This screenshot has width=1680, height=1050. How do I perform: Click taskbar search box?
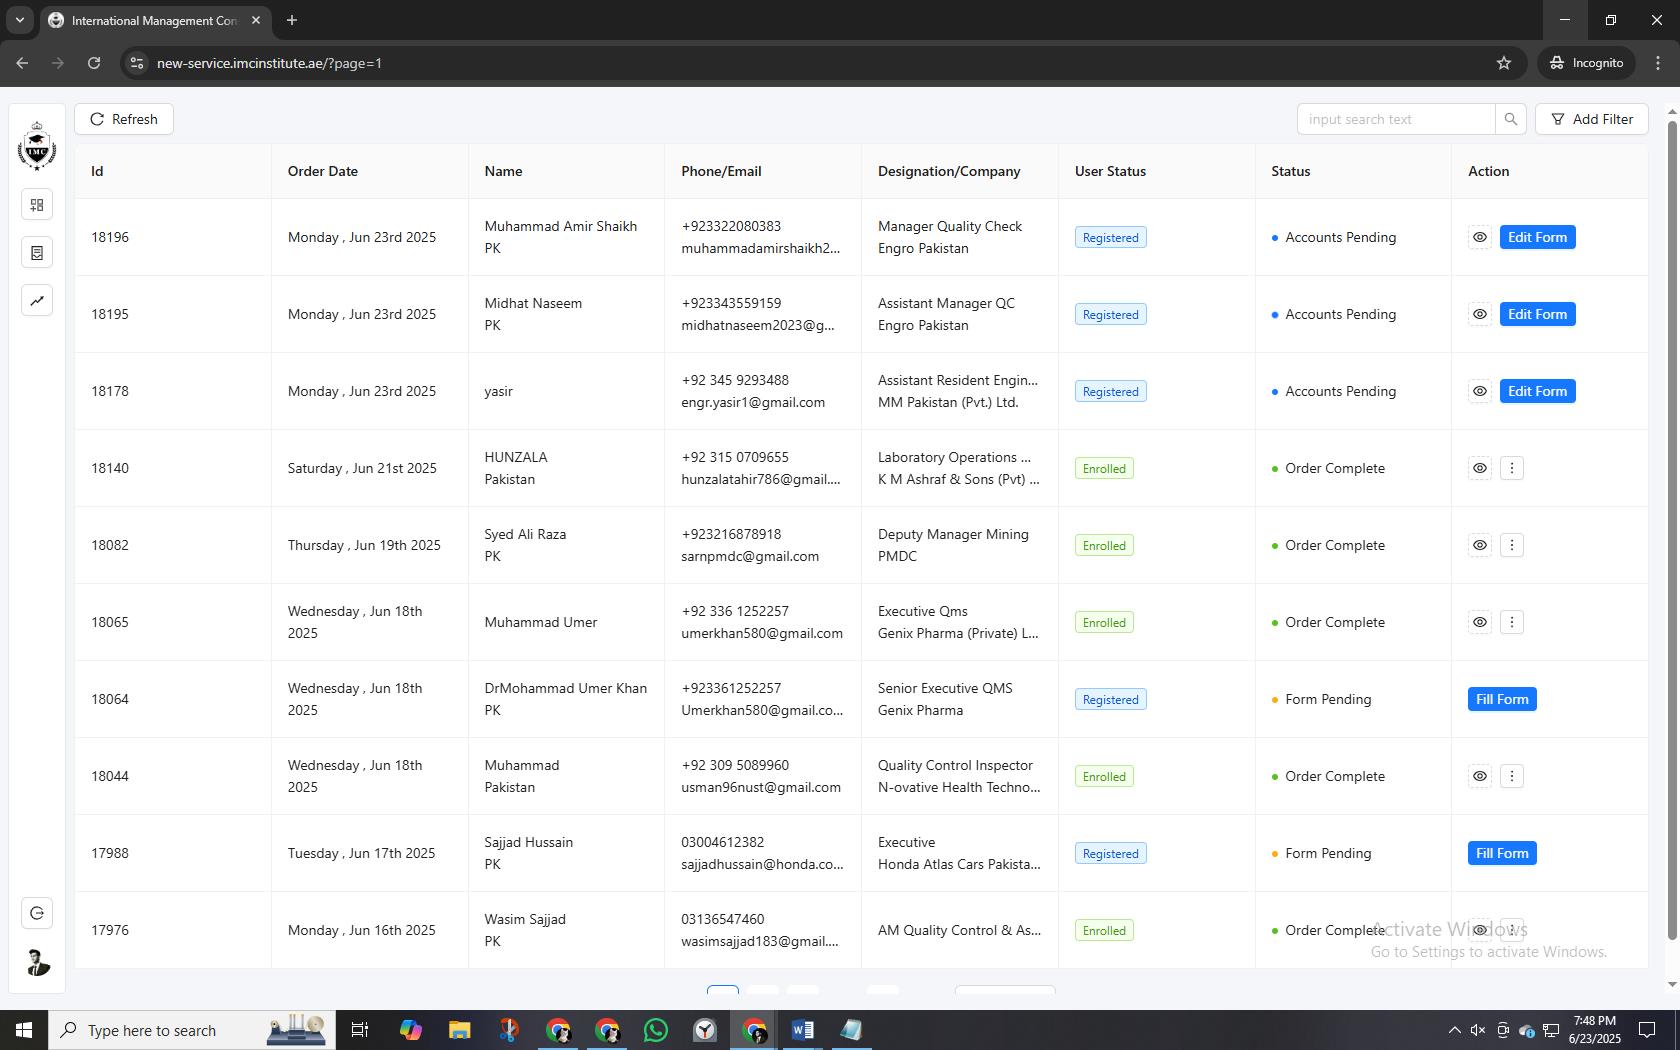coord(192,1030)
